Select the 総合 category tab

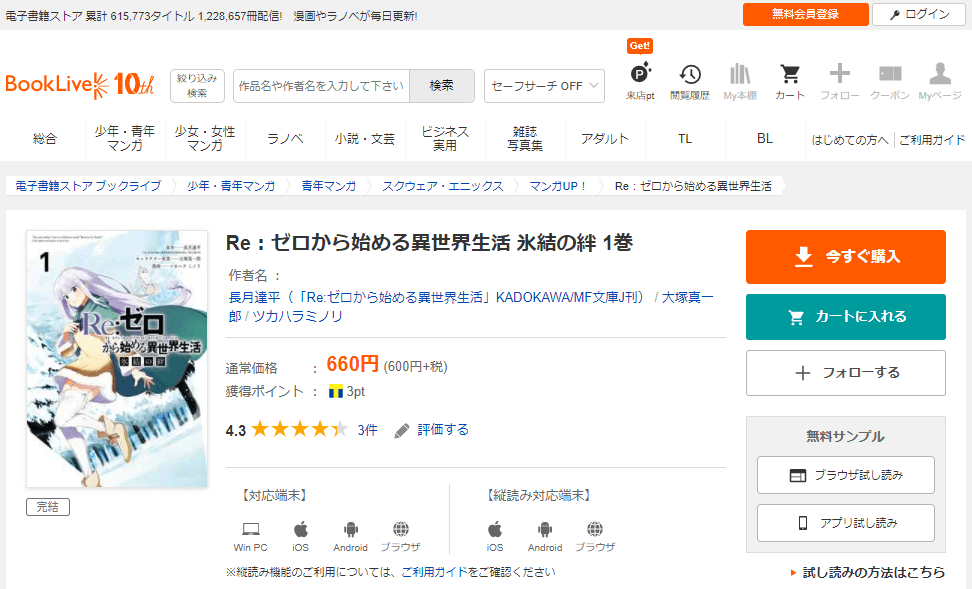[x=45, y=139]
